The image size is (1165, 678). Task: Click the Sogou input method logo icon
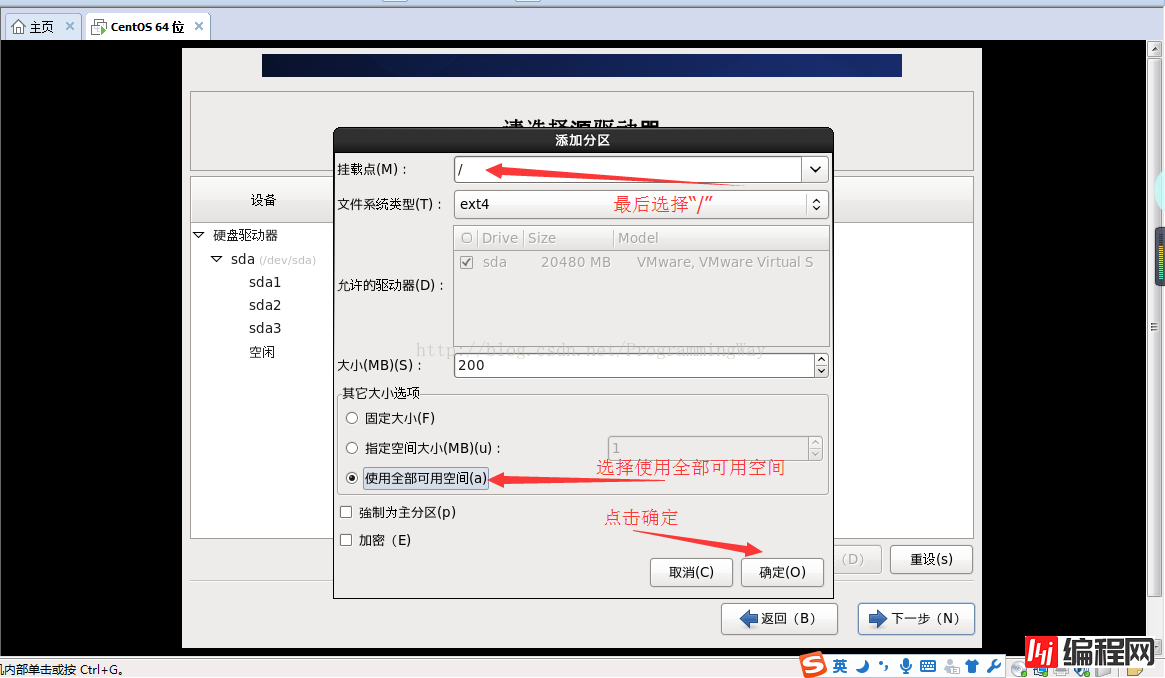[x=813, y=665]
